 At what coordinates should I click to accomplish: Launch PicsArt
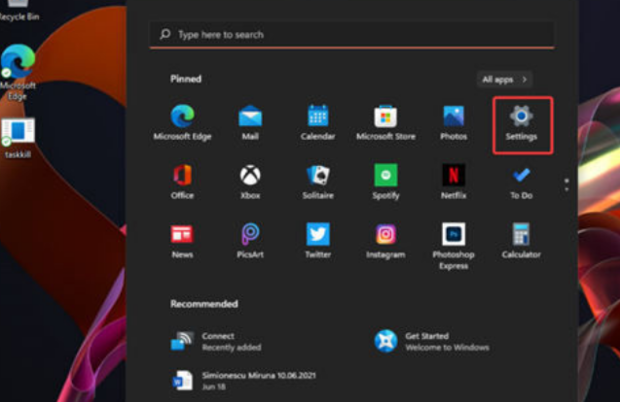tap(250, 241)
